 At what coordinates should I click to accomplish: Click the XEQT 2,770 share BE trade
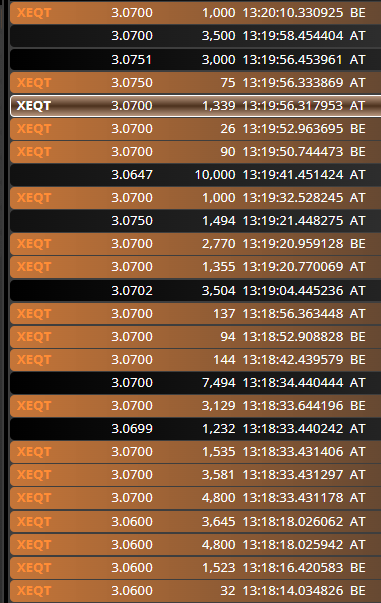[x=195, y=244]
